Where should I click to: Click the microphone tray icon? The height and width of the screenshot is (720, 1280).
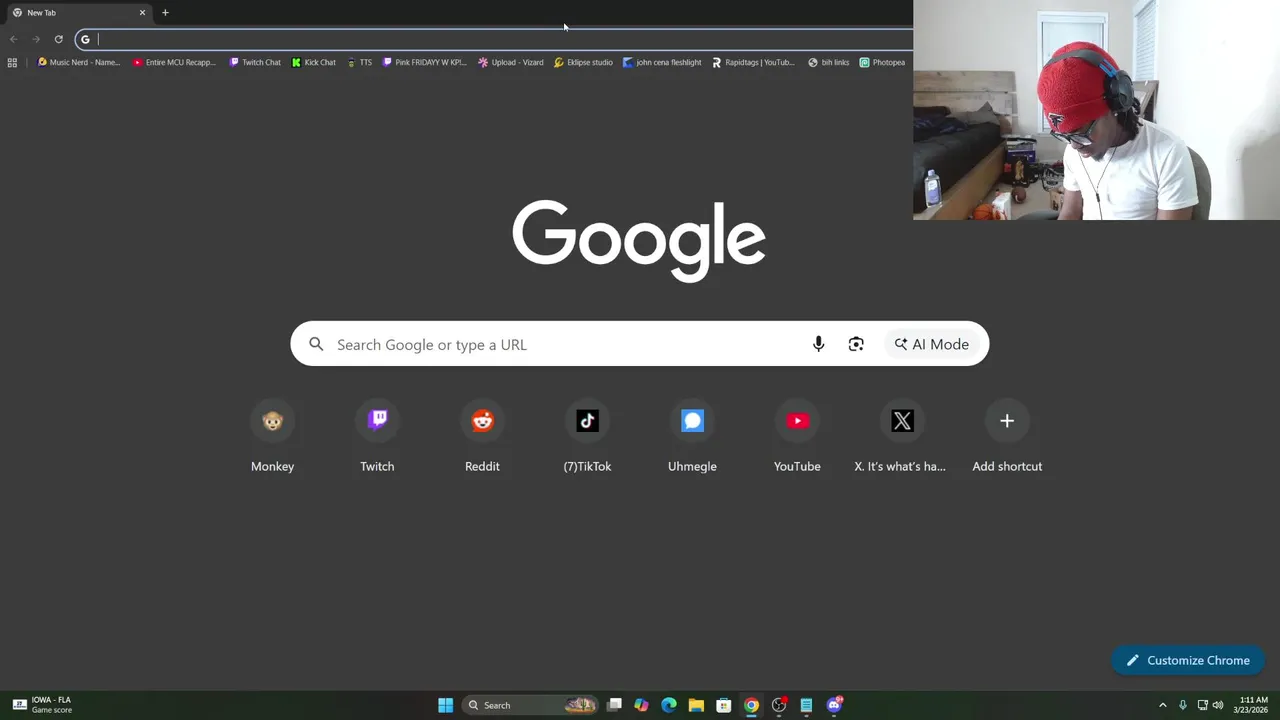click(x=1183, y=705)
